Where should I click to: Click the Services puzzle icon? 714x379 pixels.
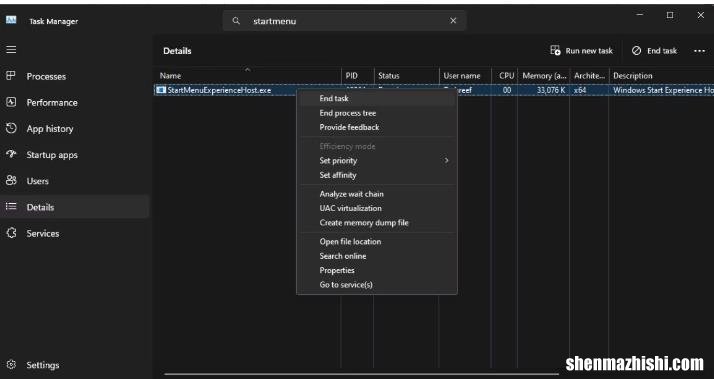coord(11,233)
